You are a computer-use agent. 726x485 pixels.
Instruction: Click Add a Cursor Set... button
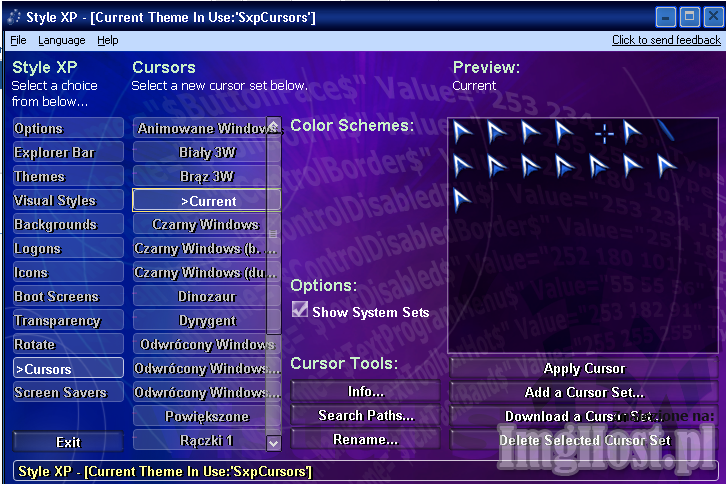[584, 392]
